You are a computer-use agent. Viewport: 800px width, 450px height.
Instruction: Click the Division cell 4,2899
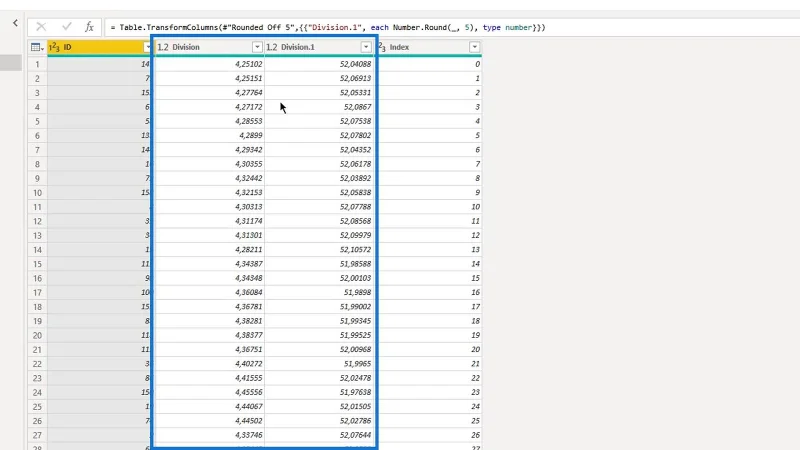[209, 135]
